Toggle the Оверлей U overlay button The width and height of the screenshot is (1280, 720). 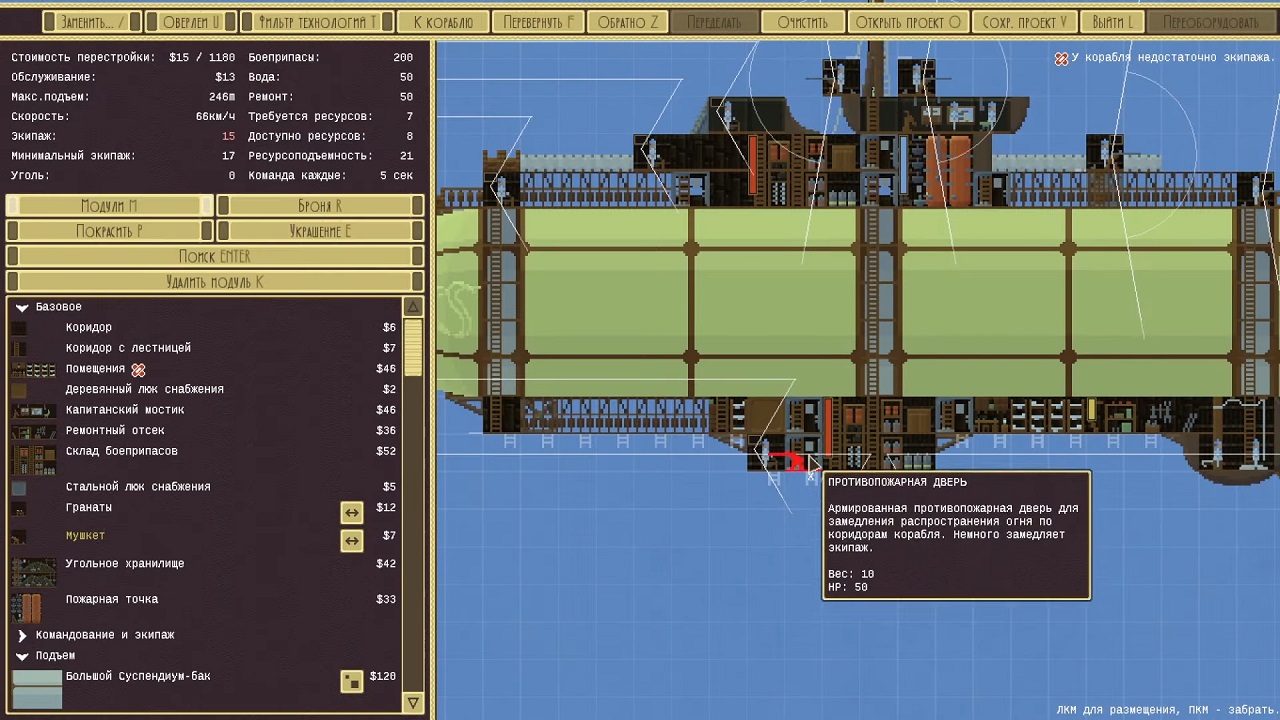(190, 21)
